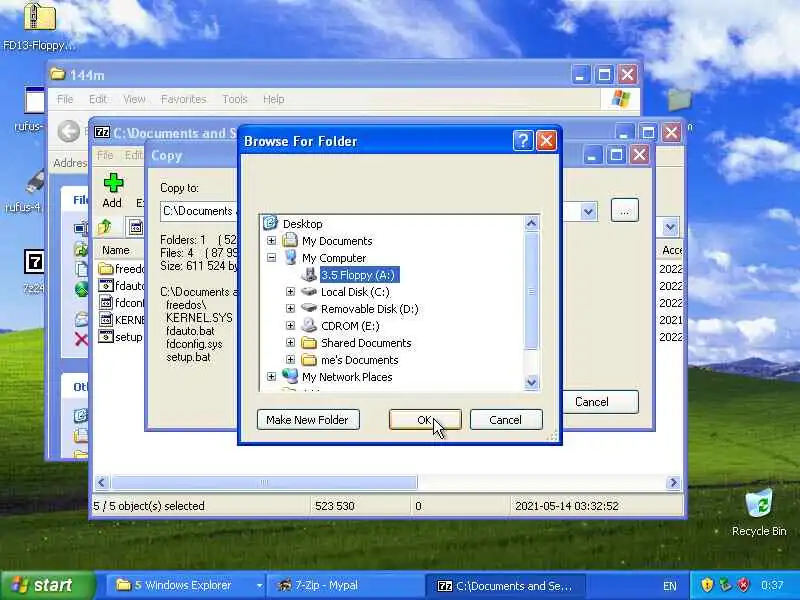Image resolution: width=800 pixels, height=600 pixels.
Task: Open View menu in 144m Explorer window
Action: pyautogui.click(x=135, y=99)
